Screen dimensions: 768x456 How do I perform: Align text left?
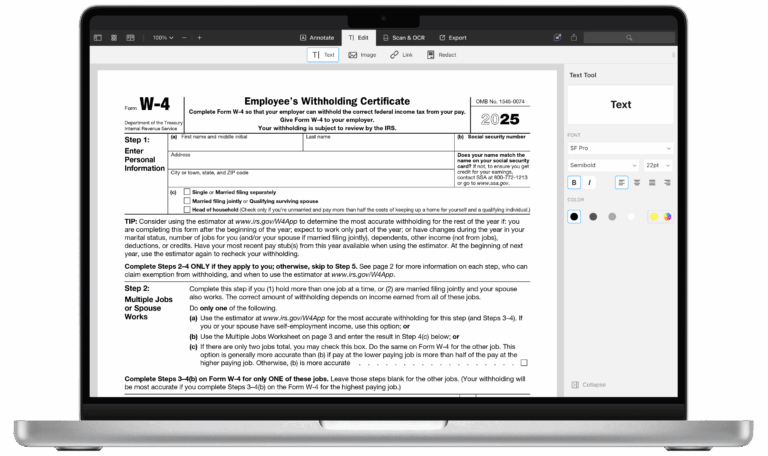[622, 183]
